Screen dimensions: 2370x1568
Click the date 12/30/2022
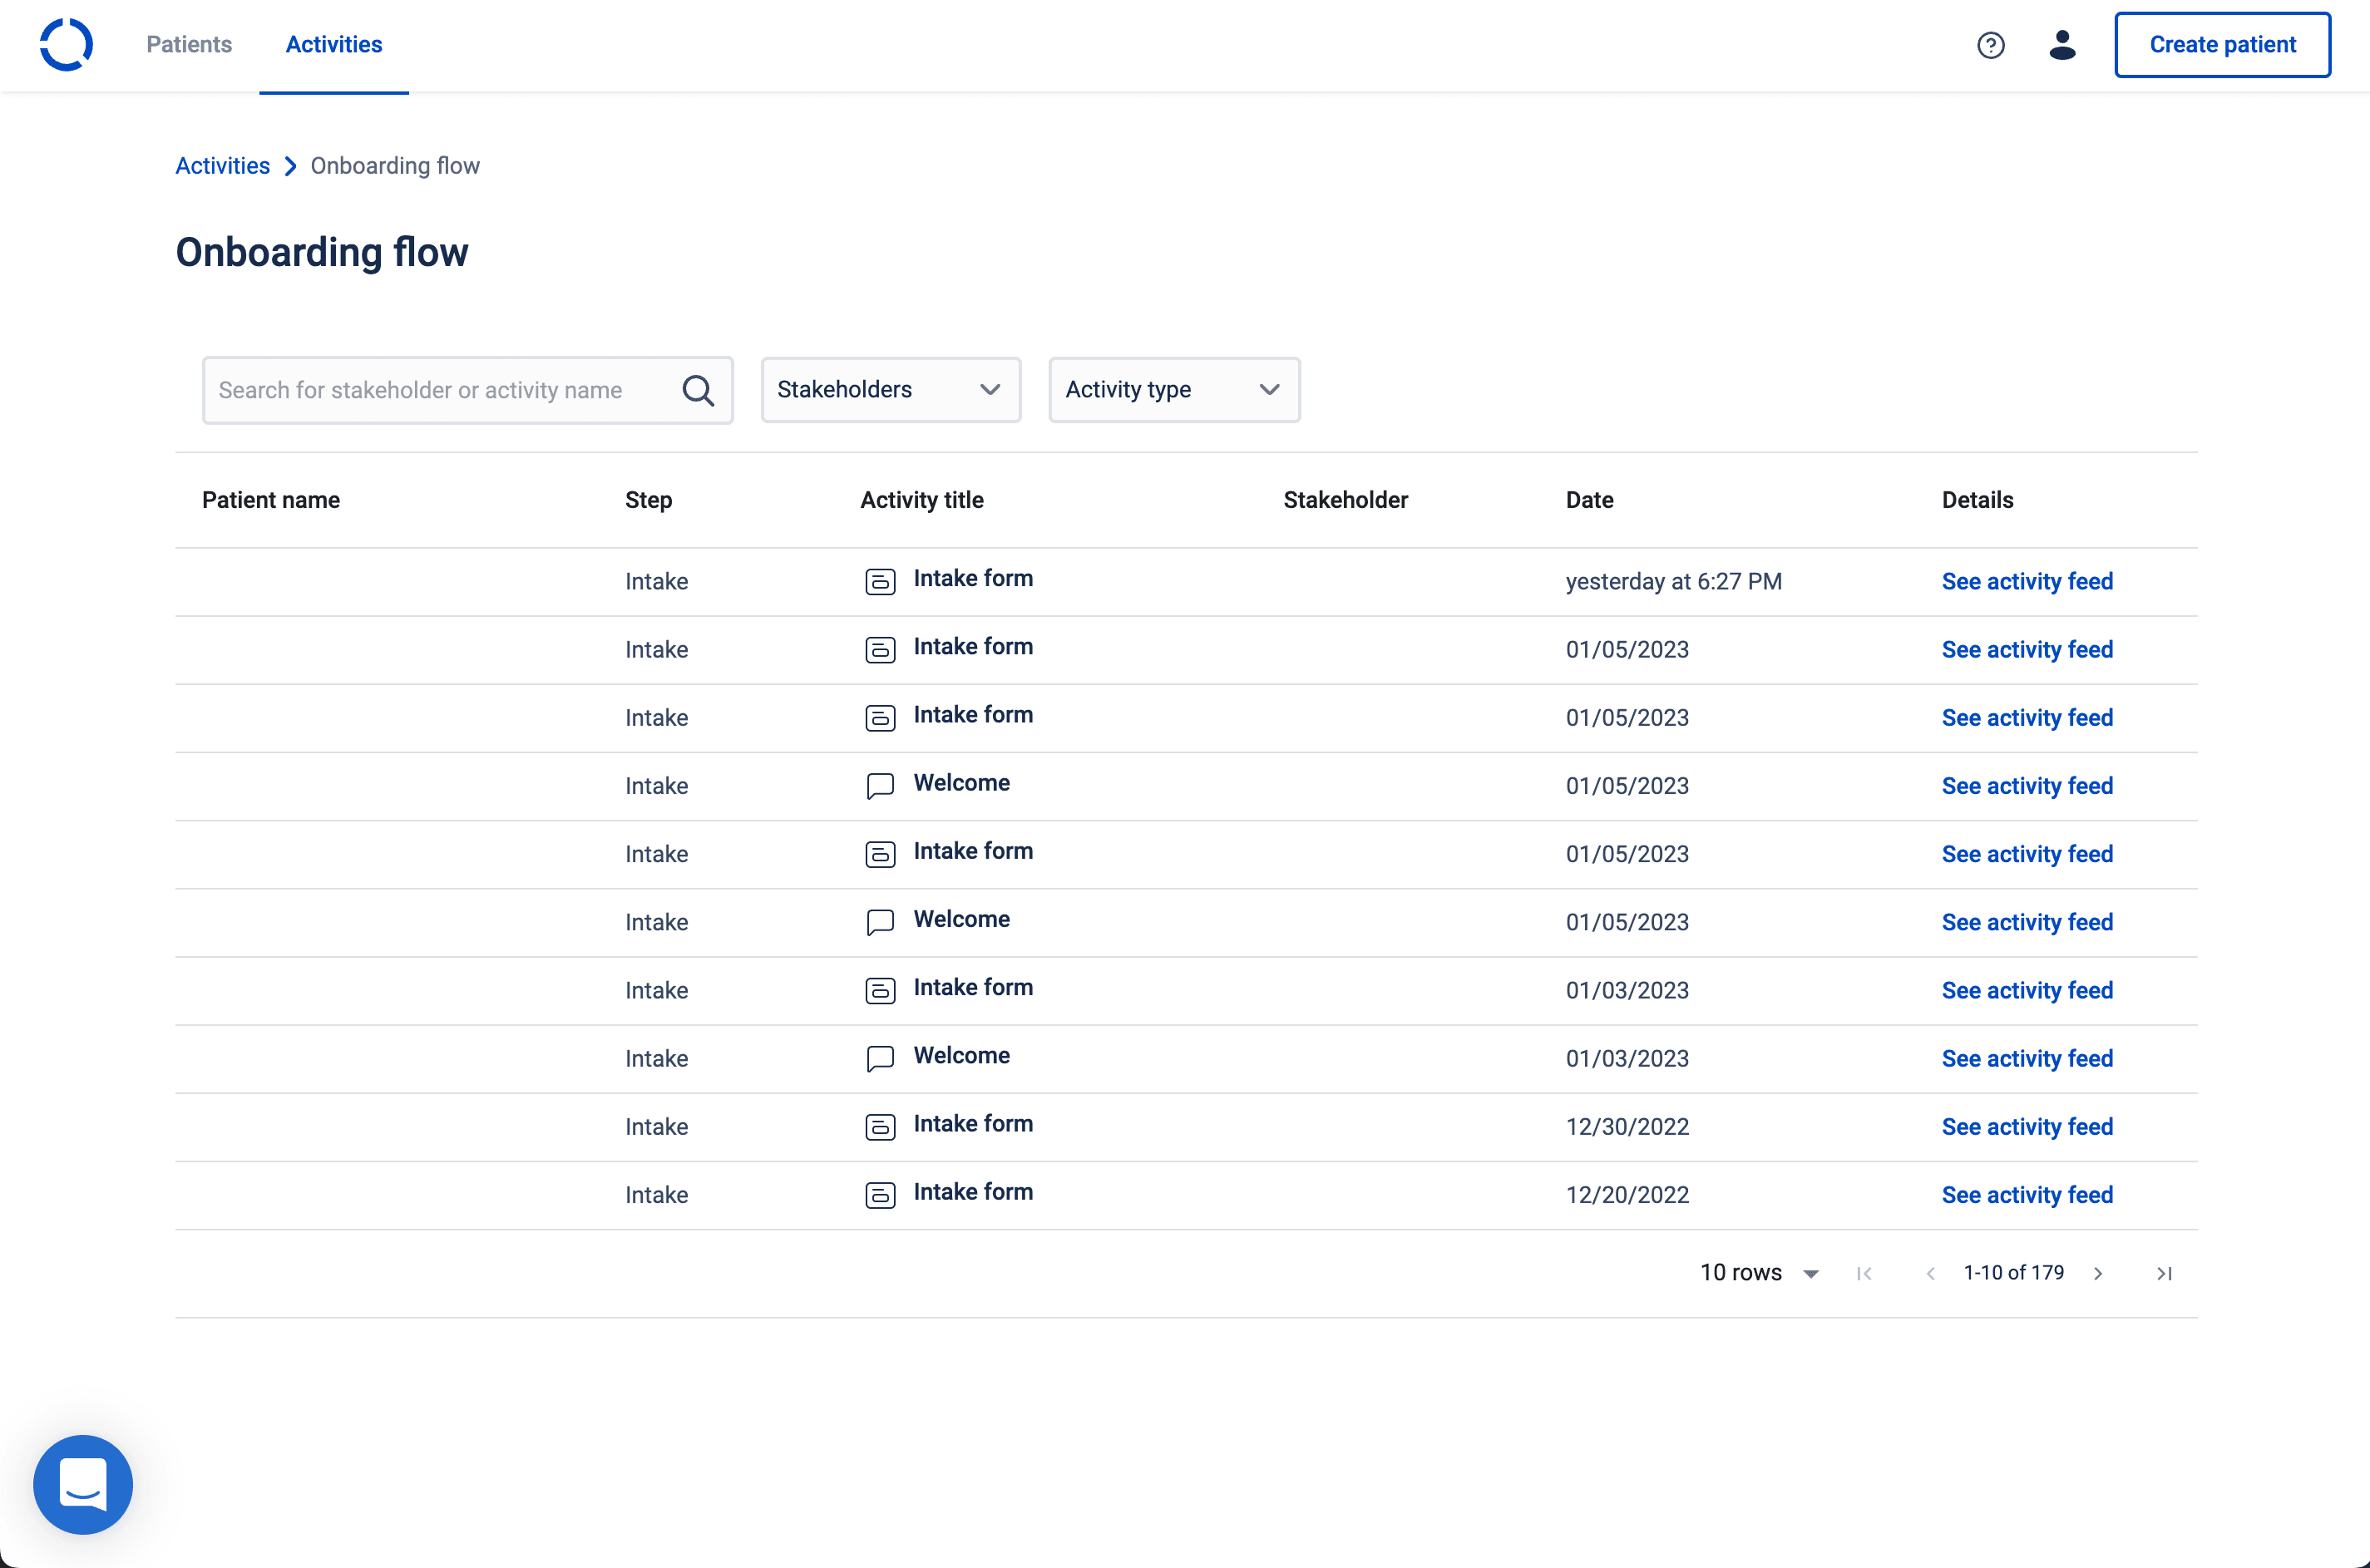click(x=1627, y=1127)
